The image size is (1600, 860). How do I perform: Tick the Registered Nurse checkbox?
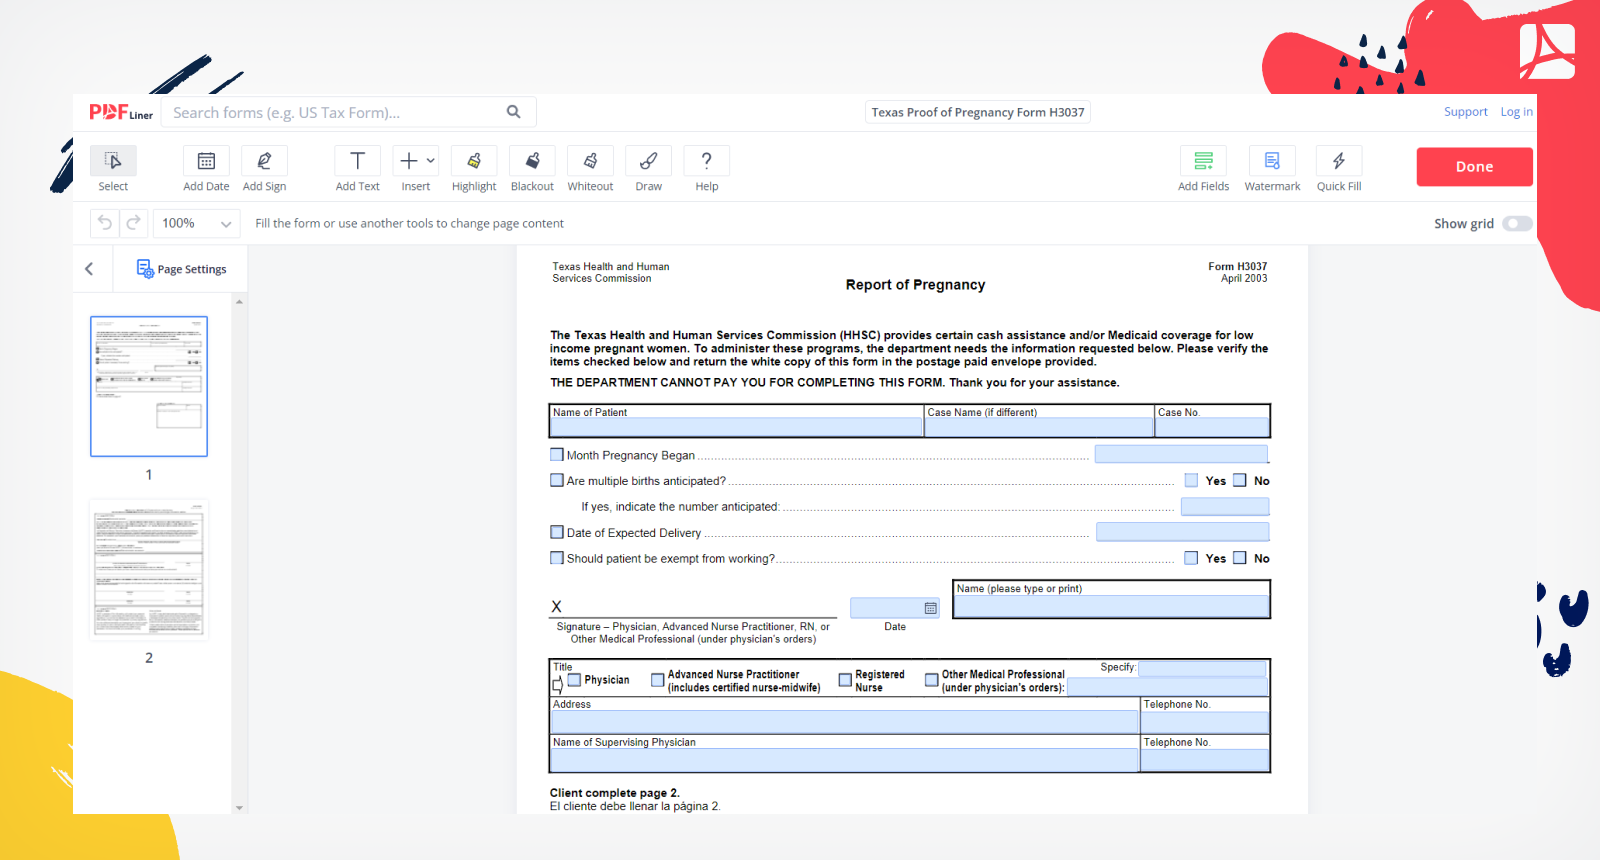[845, 680]
